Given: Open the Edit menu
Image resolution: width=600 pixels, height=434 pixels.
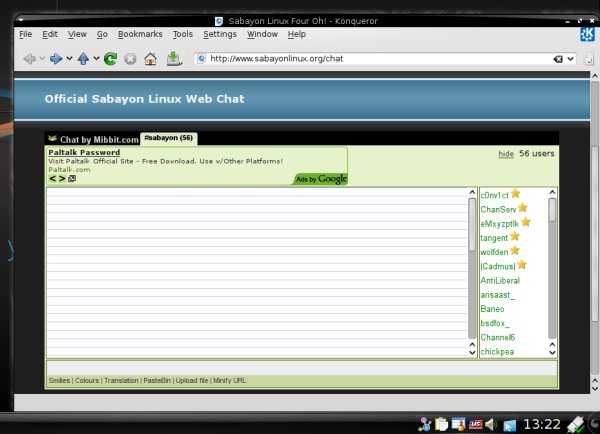Looking at the screenshot, I should pos(50,34).
